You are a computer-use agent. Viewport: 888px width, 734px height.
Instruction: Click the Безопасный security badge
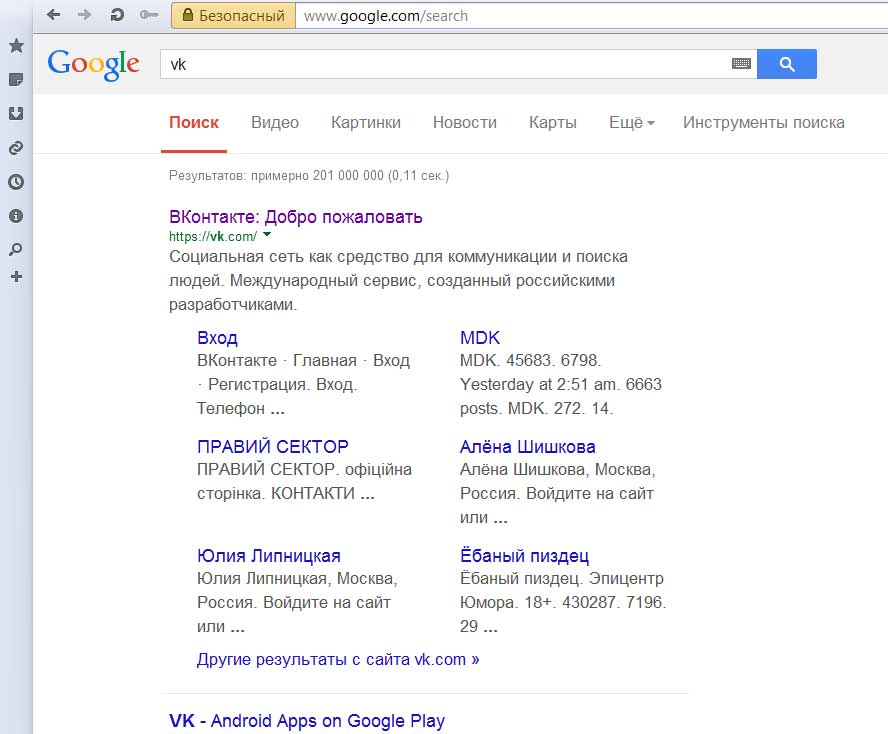(233, 16)
